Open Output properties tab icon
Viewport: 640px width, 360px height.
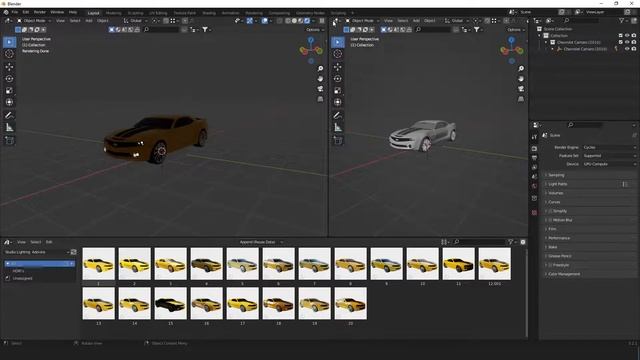pyautogui.click(x=534, y=158)
